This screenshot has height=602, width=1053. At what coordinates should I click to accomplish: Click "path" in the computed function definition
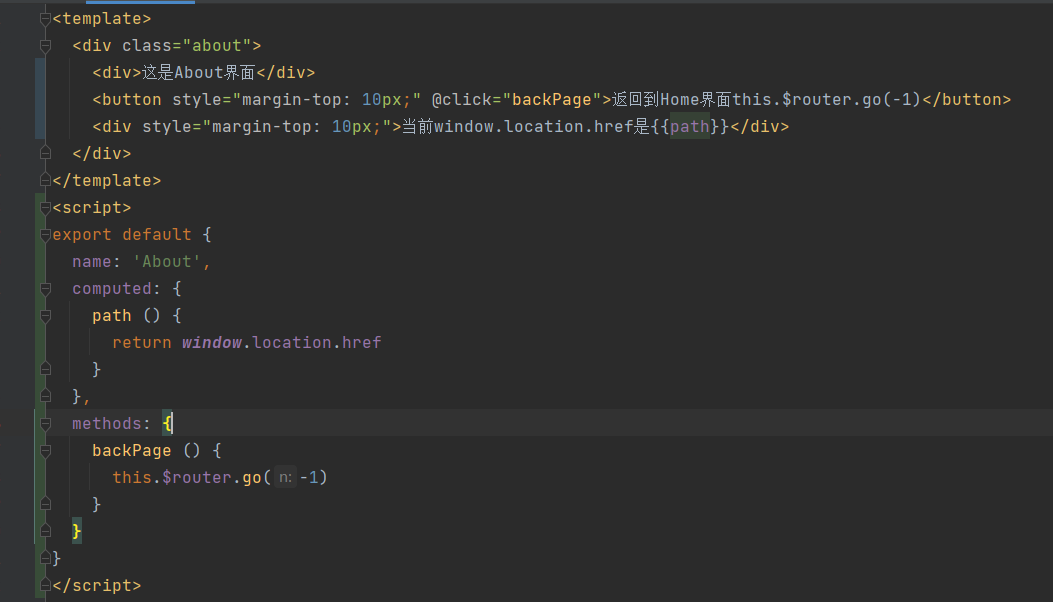point(111,315)
